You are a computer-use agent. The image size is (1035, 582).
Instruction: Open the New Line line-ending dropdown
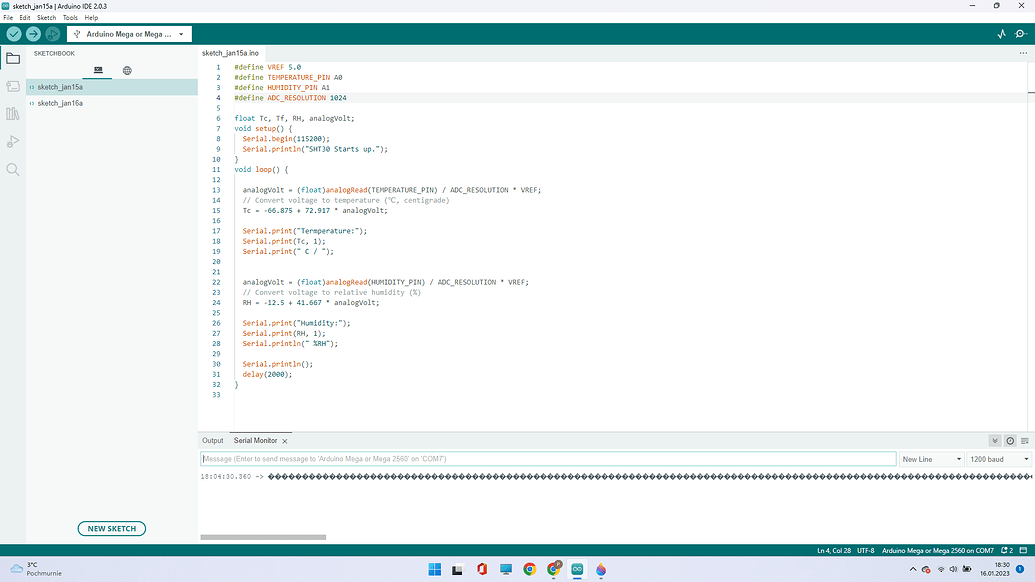click(930, 459)
